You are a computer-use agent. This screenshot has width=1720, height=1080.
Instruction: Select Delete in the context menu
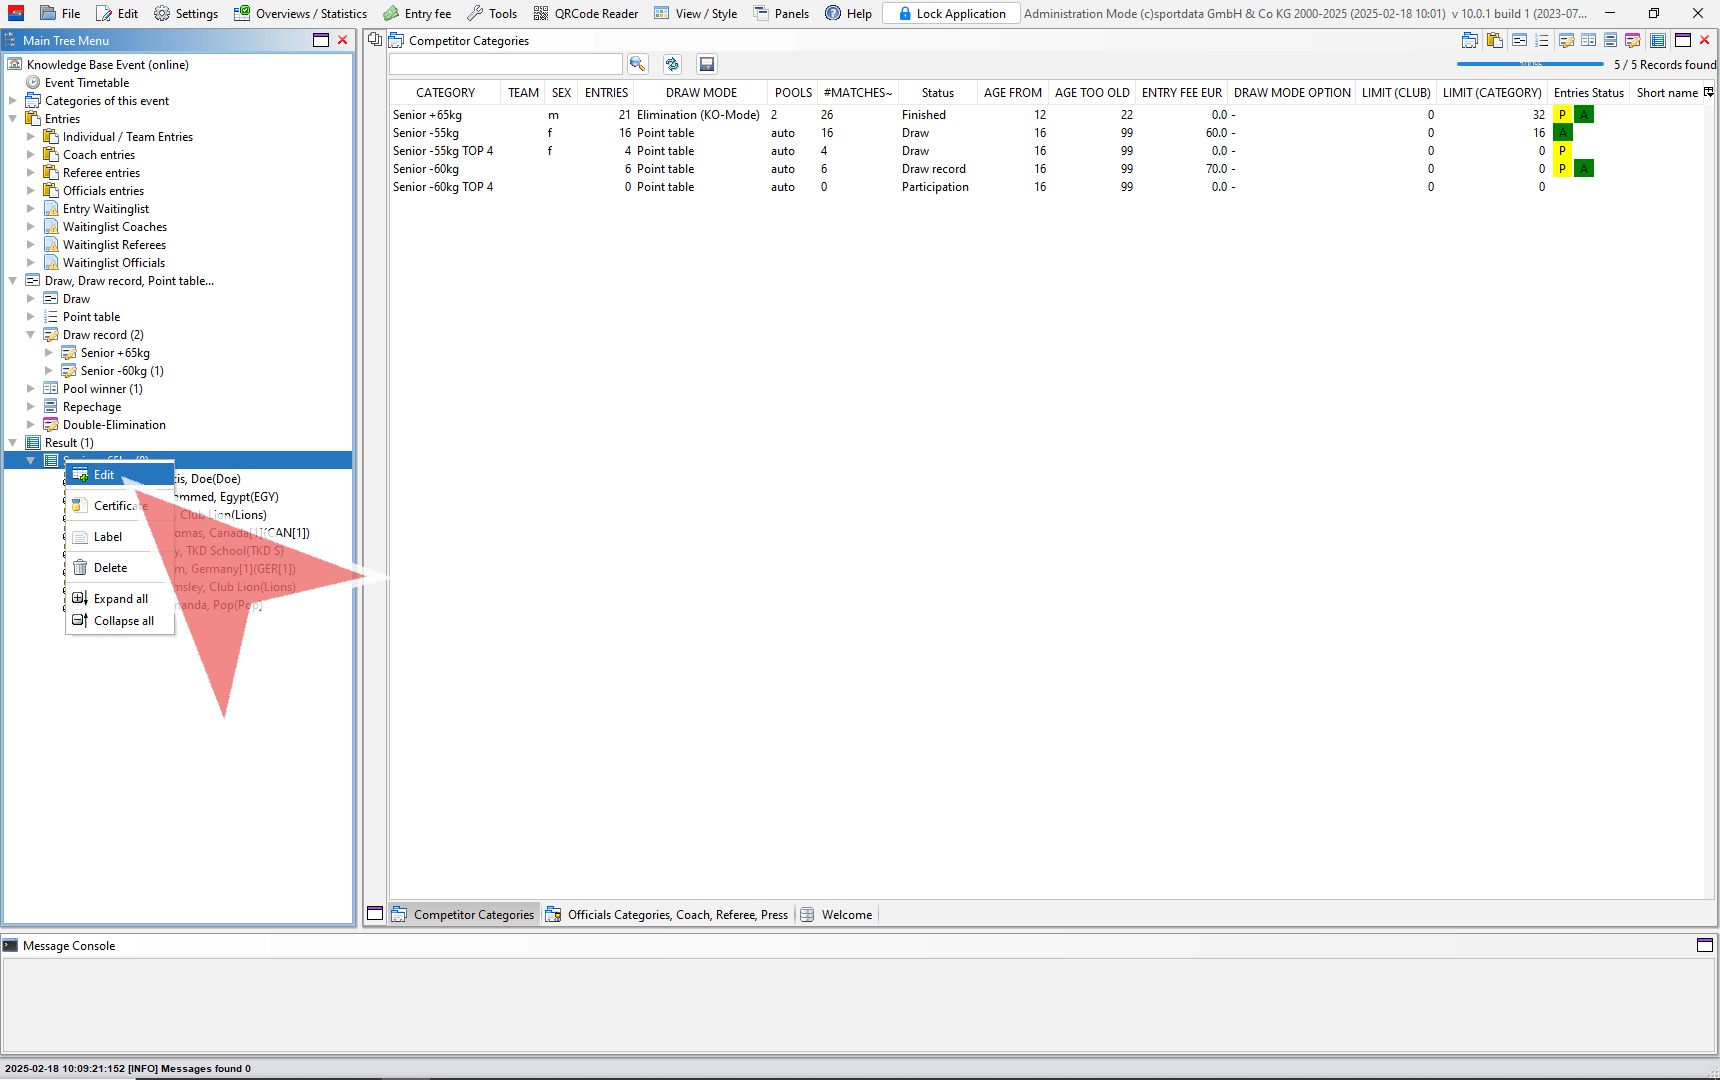tap(110, 568)
